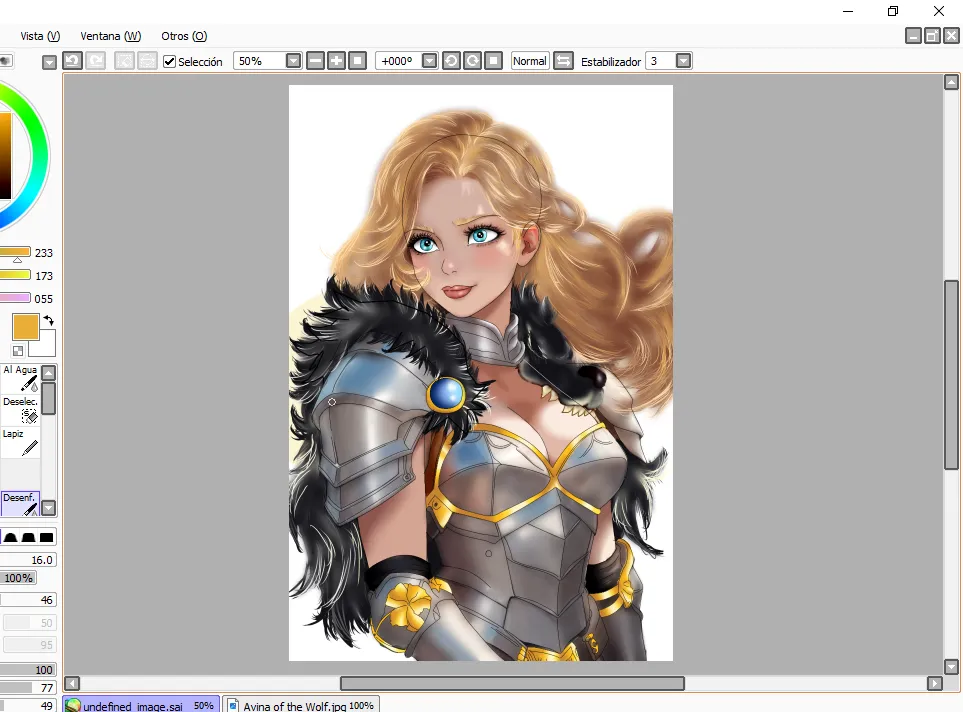Choose the roundest brush edge shape
The width and height of the screenshot is (963, 712).
point(10,538)
